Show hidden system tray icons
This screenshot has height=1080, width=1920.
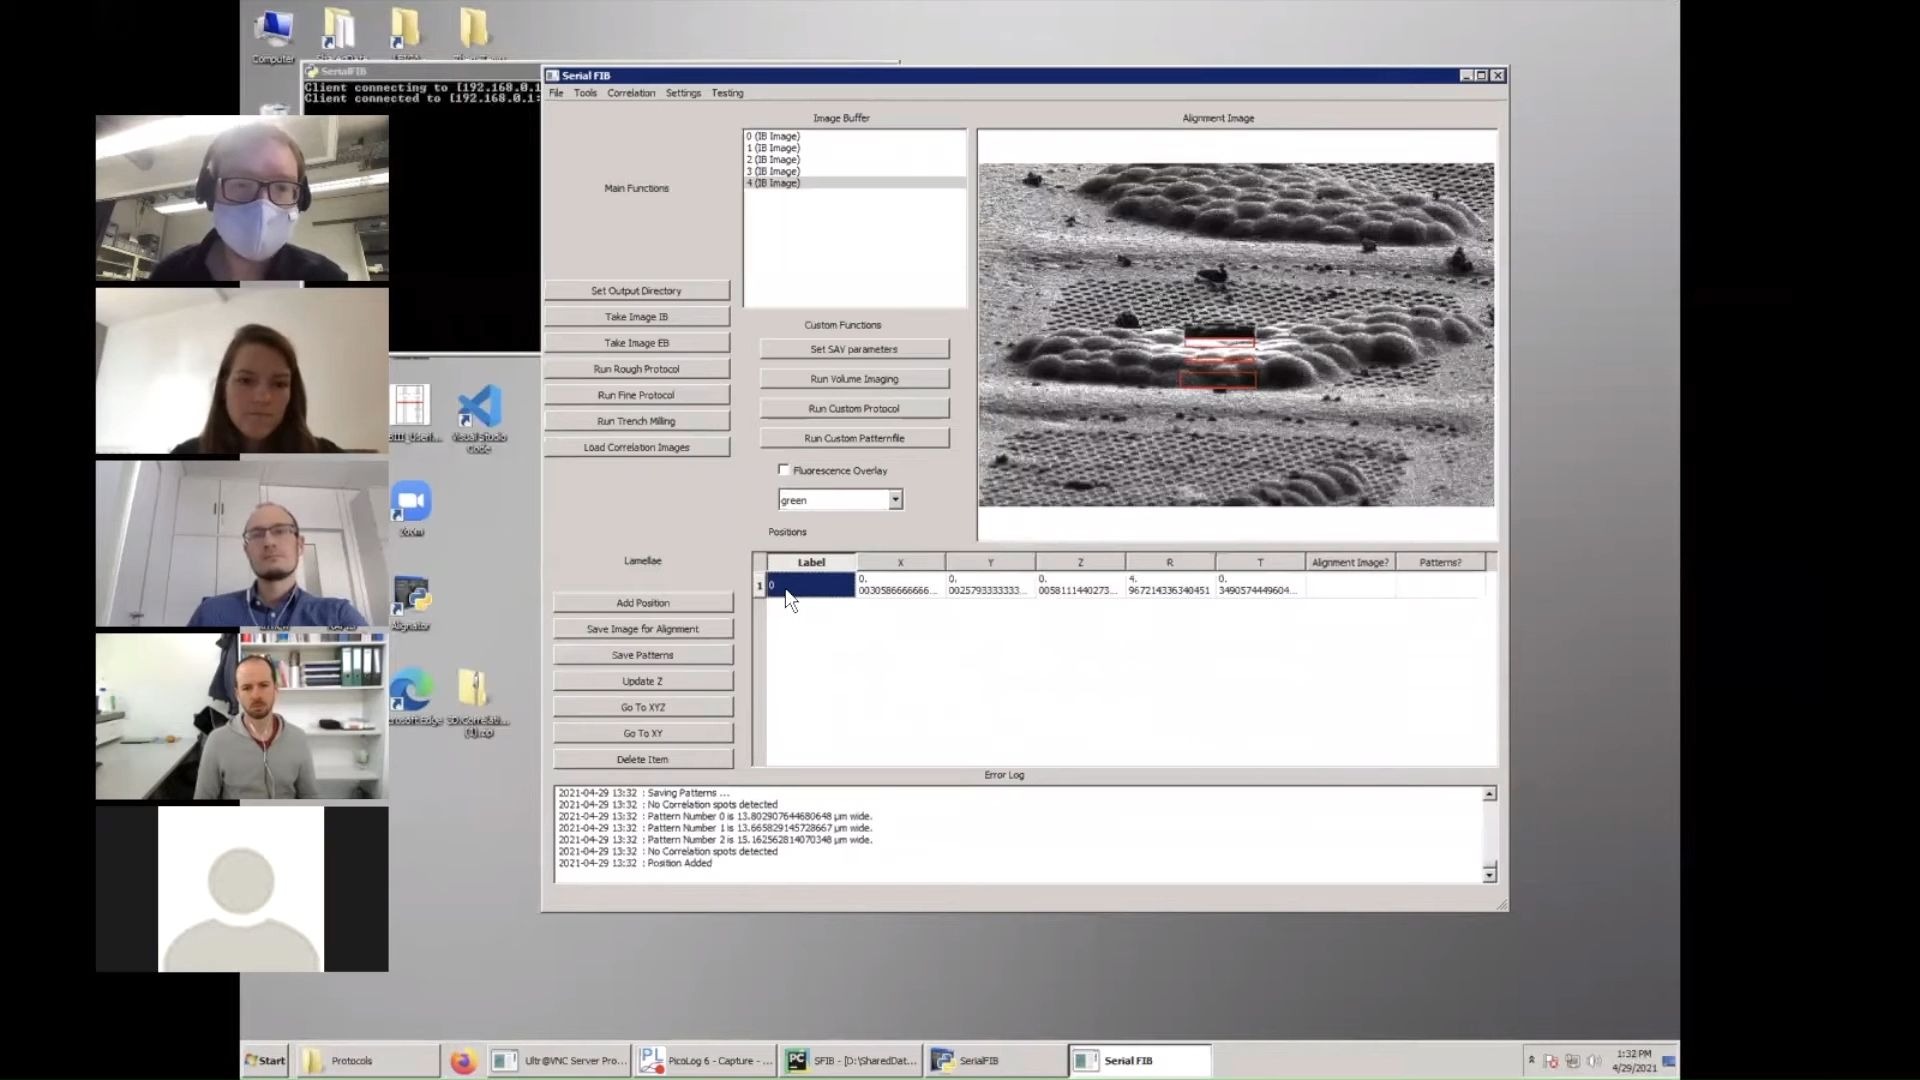1531,1060
